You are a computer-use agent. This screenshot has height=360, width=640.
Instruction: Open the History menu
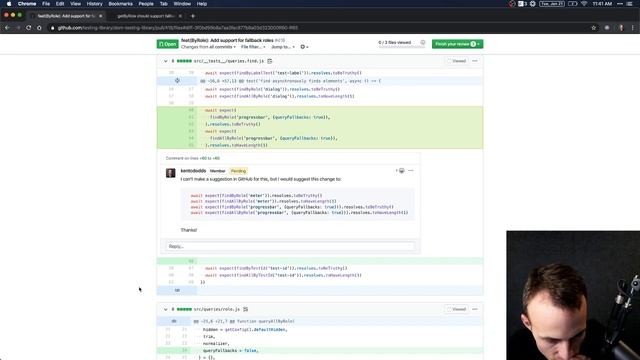(x=94, y=4)
